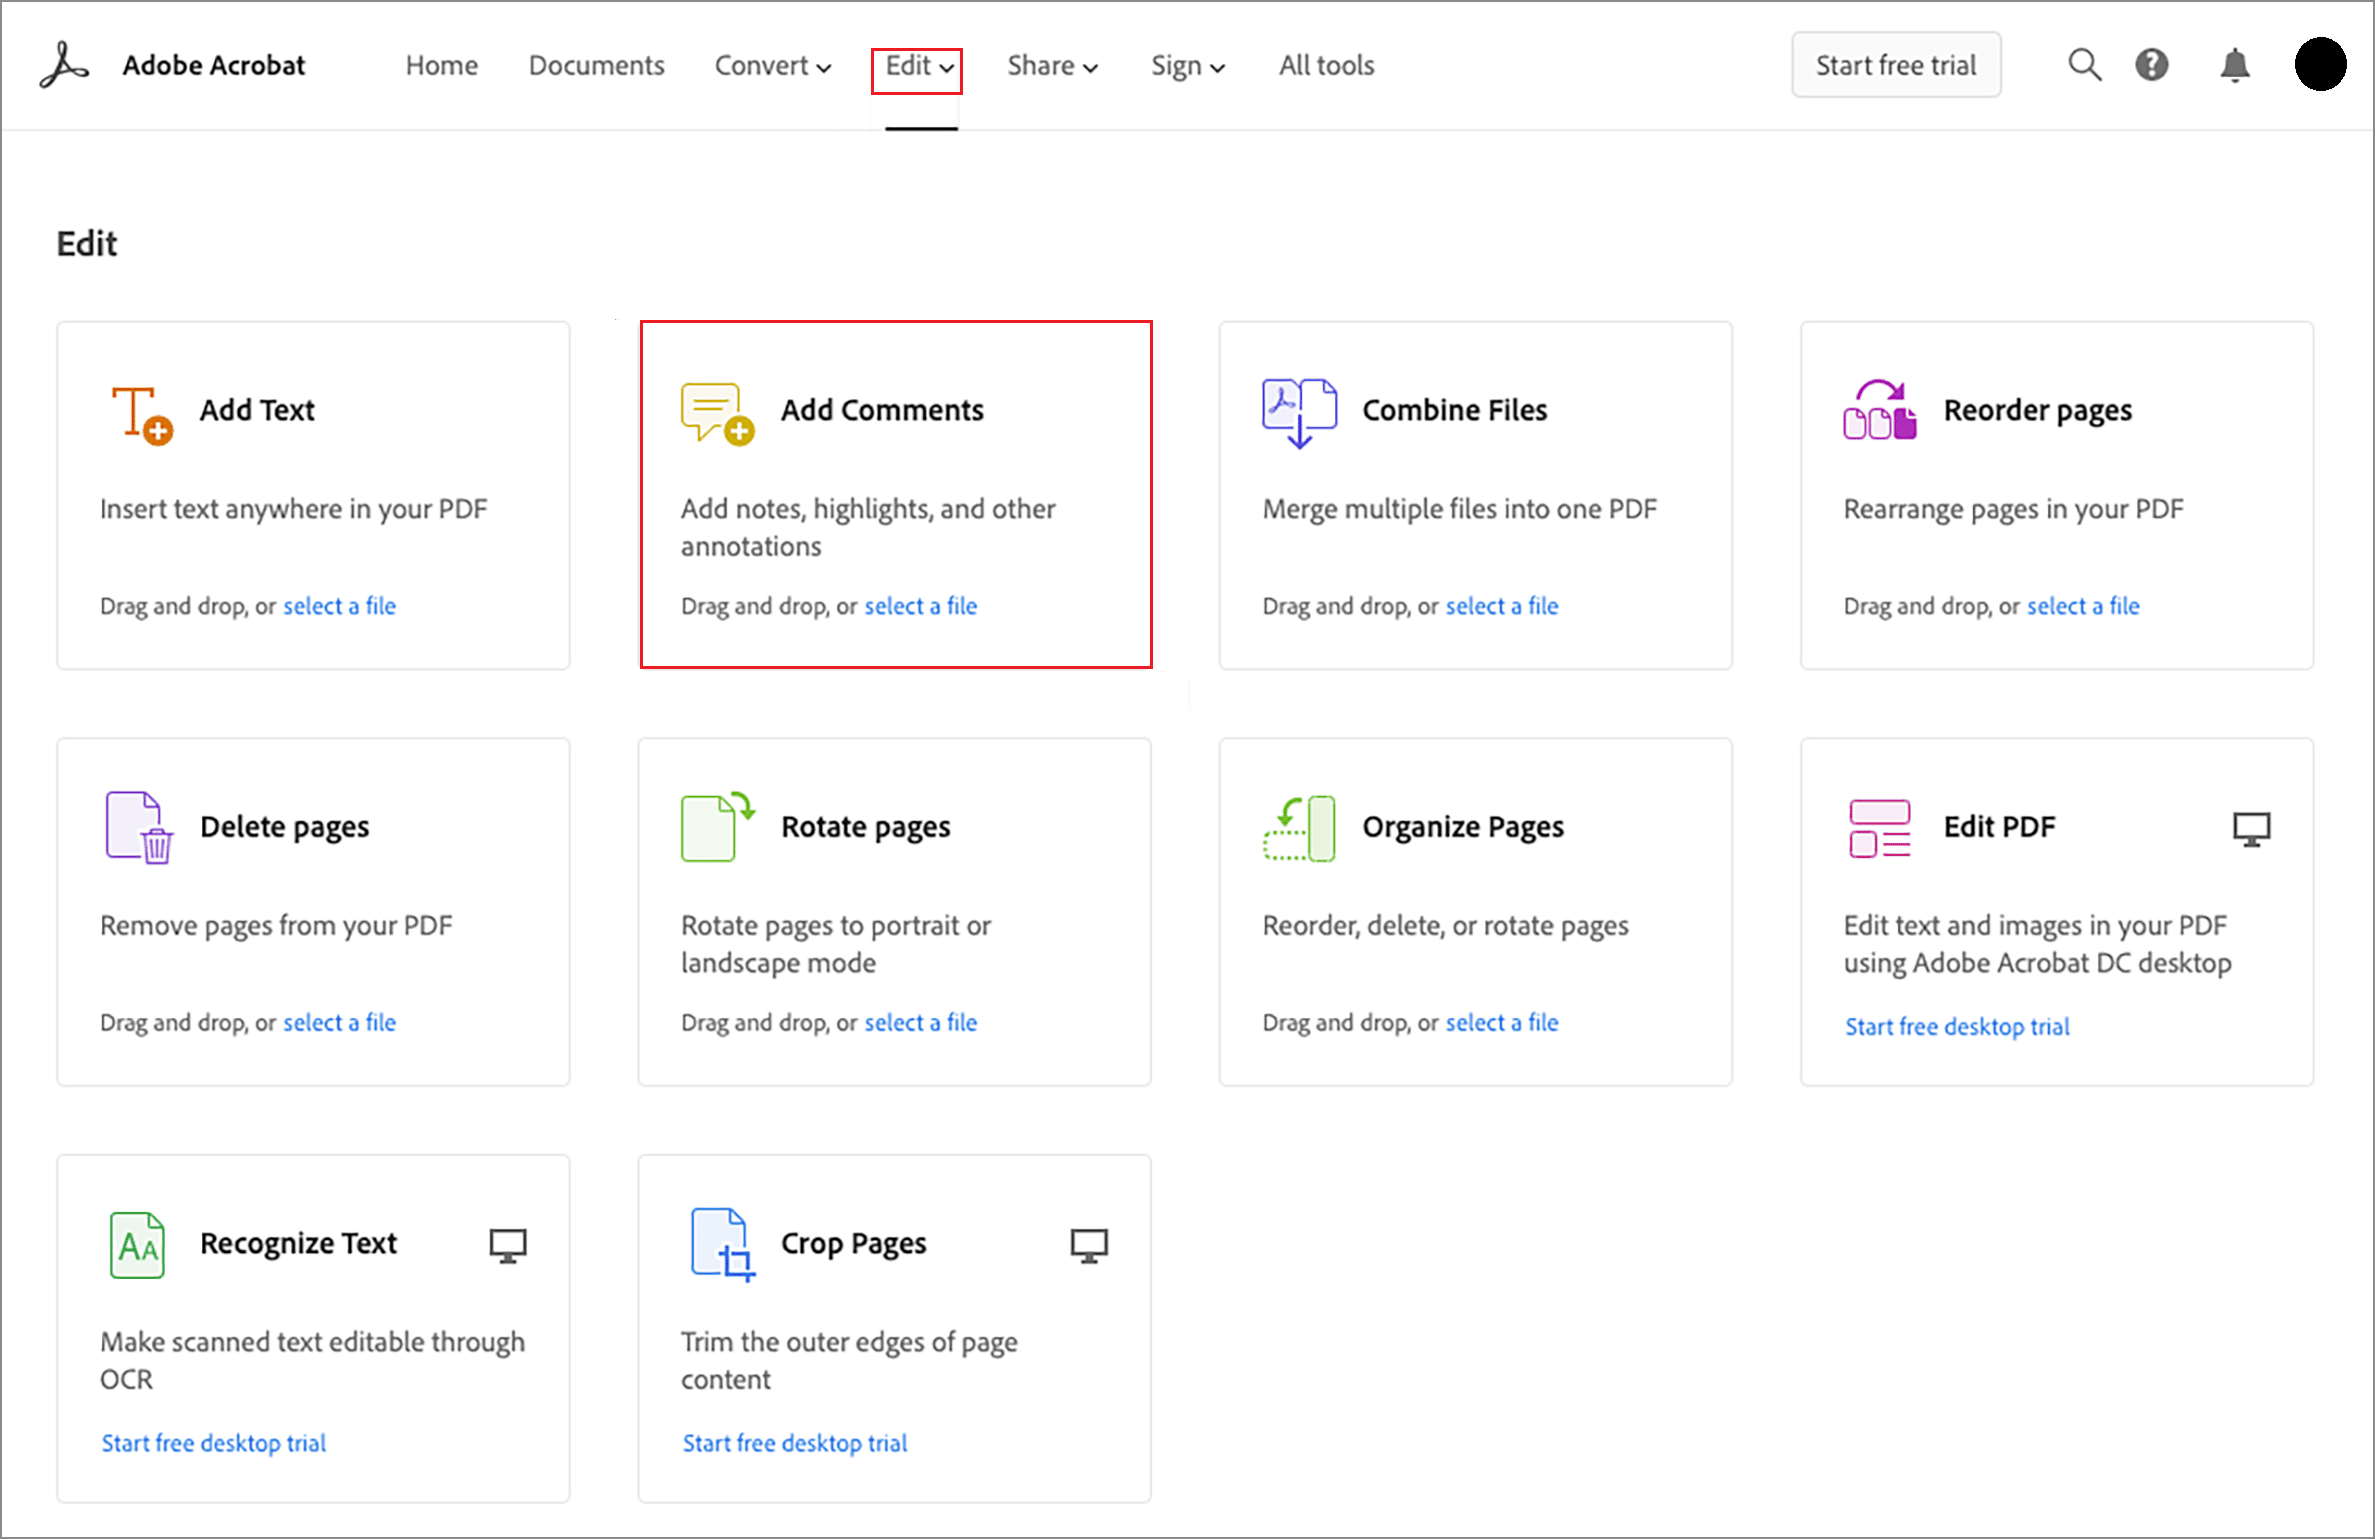Click the Reorder Pages tool icon
The width and height of the screenshot is (2375, 1539).
point(1880,410)
